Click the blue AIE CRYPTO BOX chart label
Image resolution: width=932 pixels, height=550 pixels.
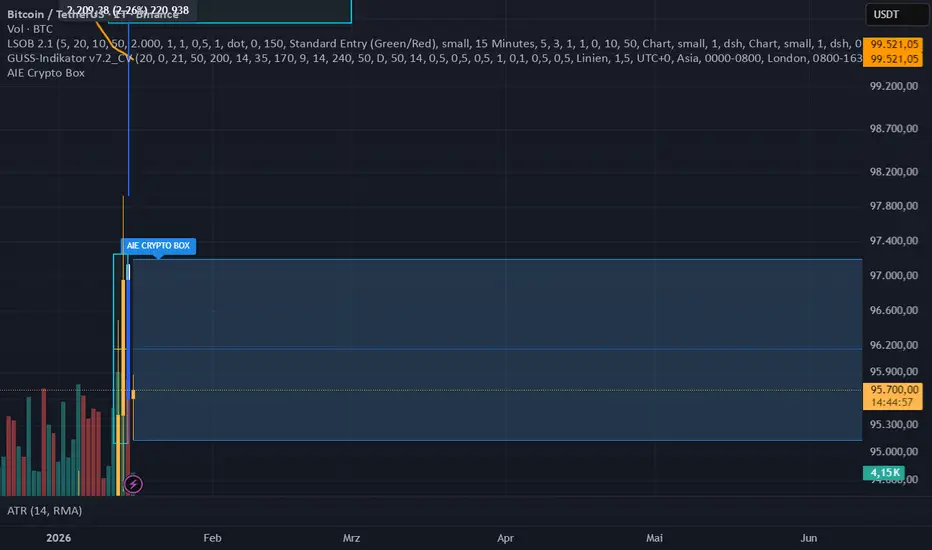pos(157,245)
